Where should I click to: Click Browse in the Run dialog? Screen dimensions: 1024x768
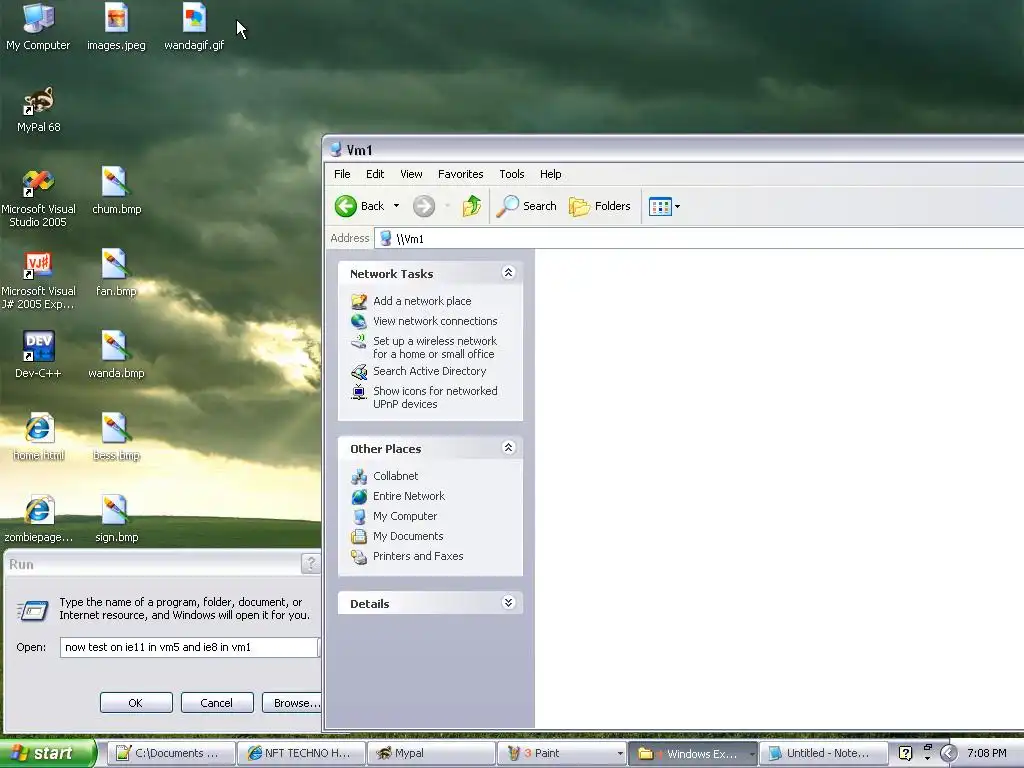click(x=292, y=703)
